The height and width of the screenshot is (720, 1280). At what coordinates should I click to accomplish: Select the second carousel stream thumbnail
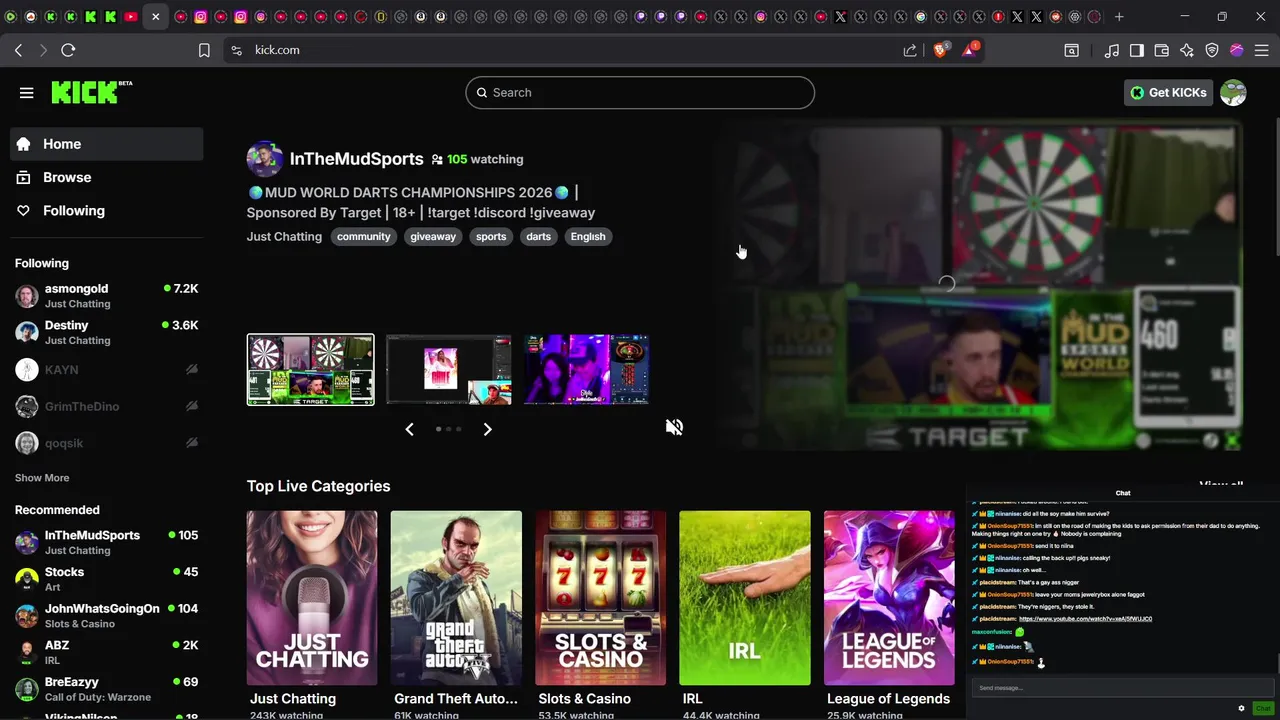tap(449, 370)
